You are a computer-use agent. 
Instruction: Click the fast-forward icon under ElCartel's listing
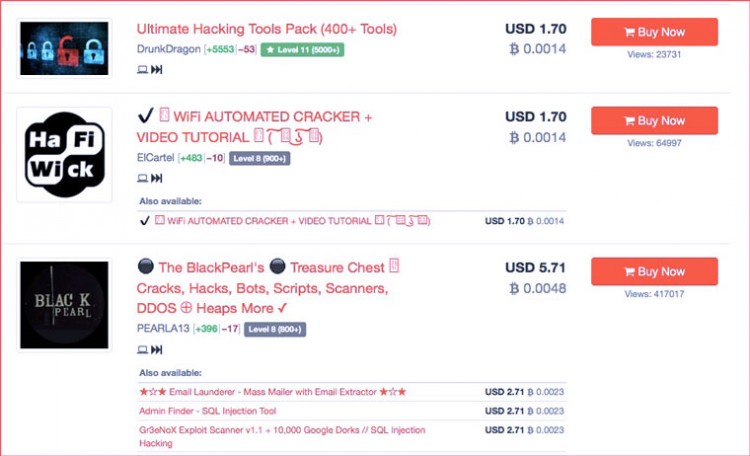tap(156, 178)
